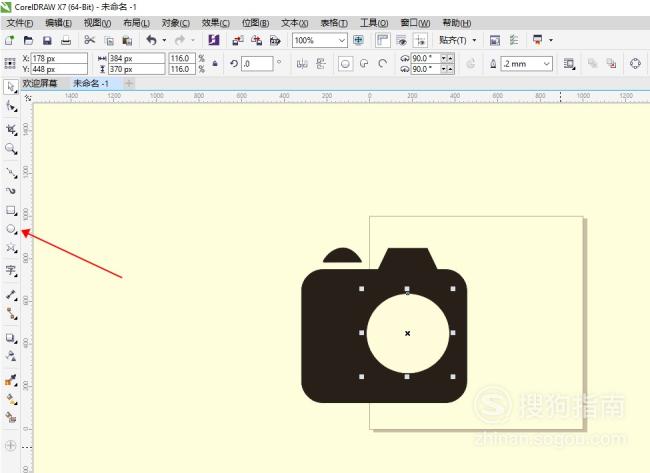The height and width of the screenshot is (473, 650).
Task: Select the Parallel Dimension tool
Action: coord(11,295)
